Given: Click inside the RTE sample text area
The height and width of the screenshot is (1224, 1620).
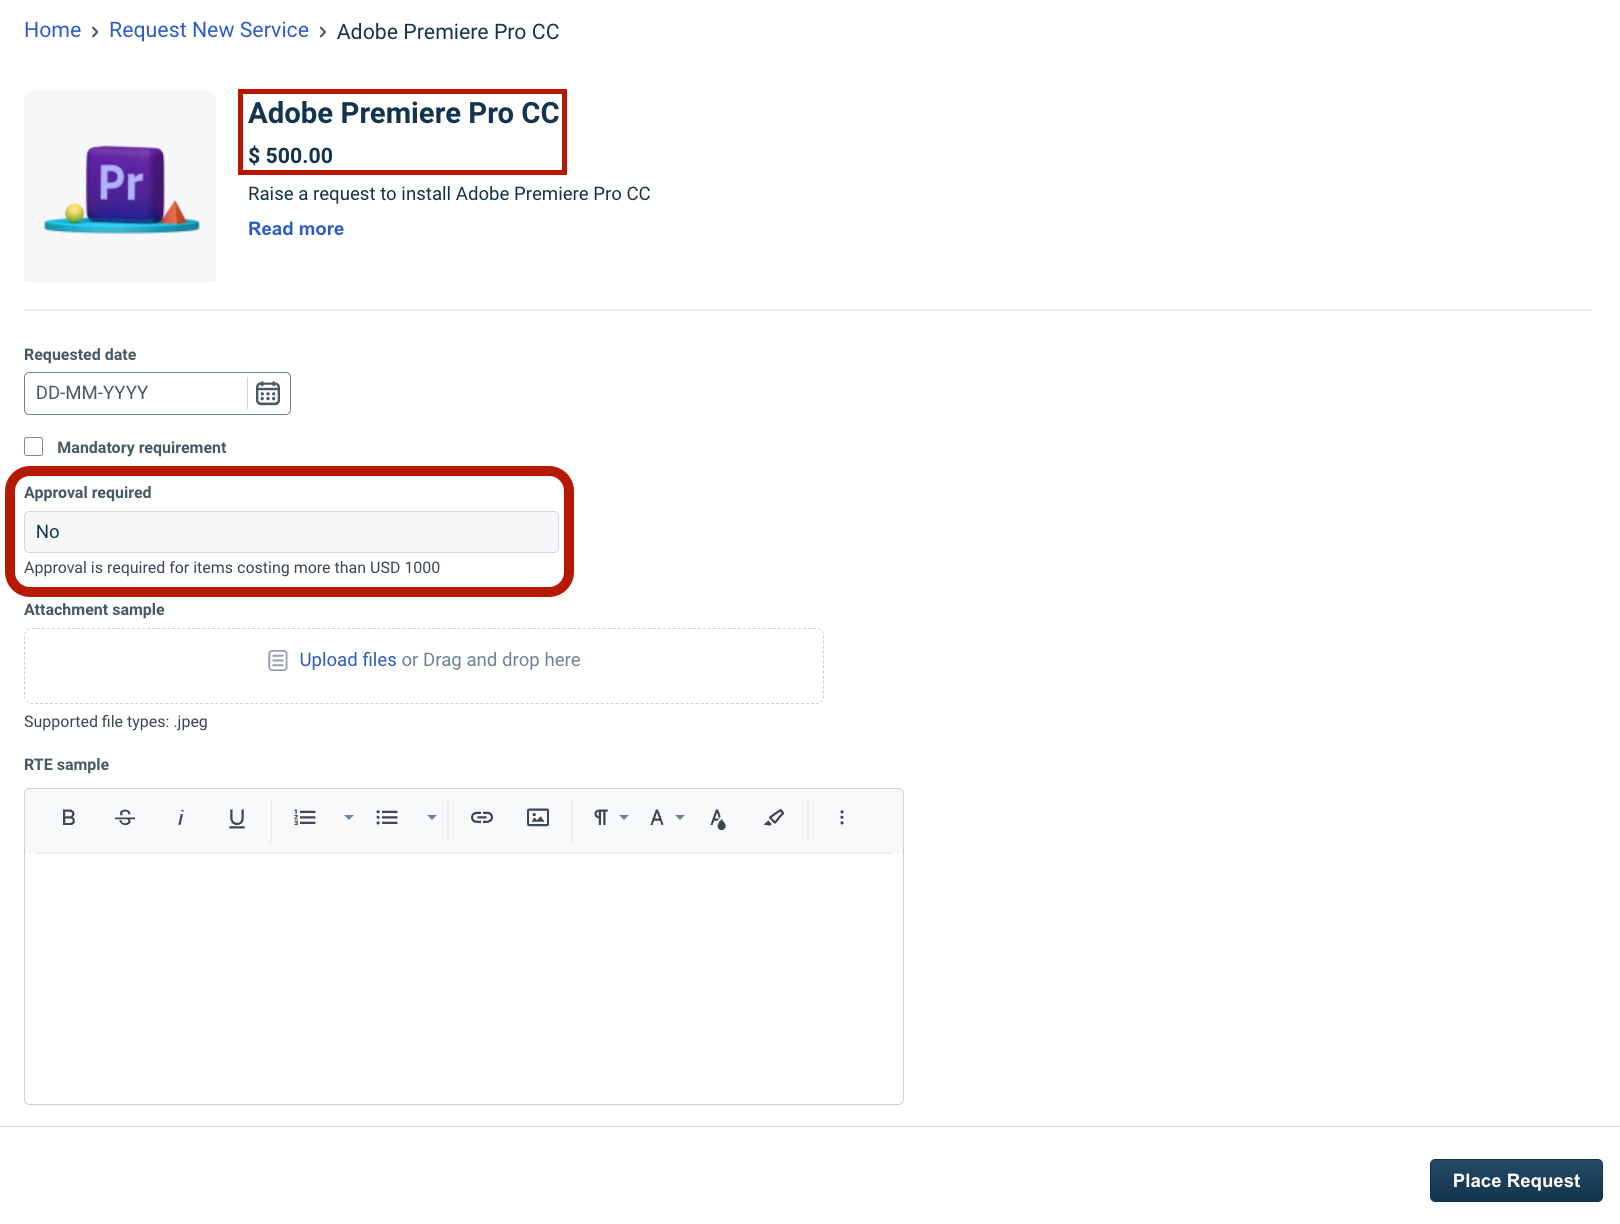Looking at the screenshot, I should (x=464, y=978).
